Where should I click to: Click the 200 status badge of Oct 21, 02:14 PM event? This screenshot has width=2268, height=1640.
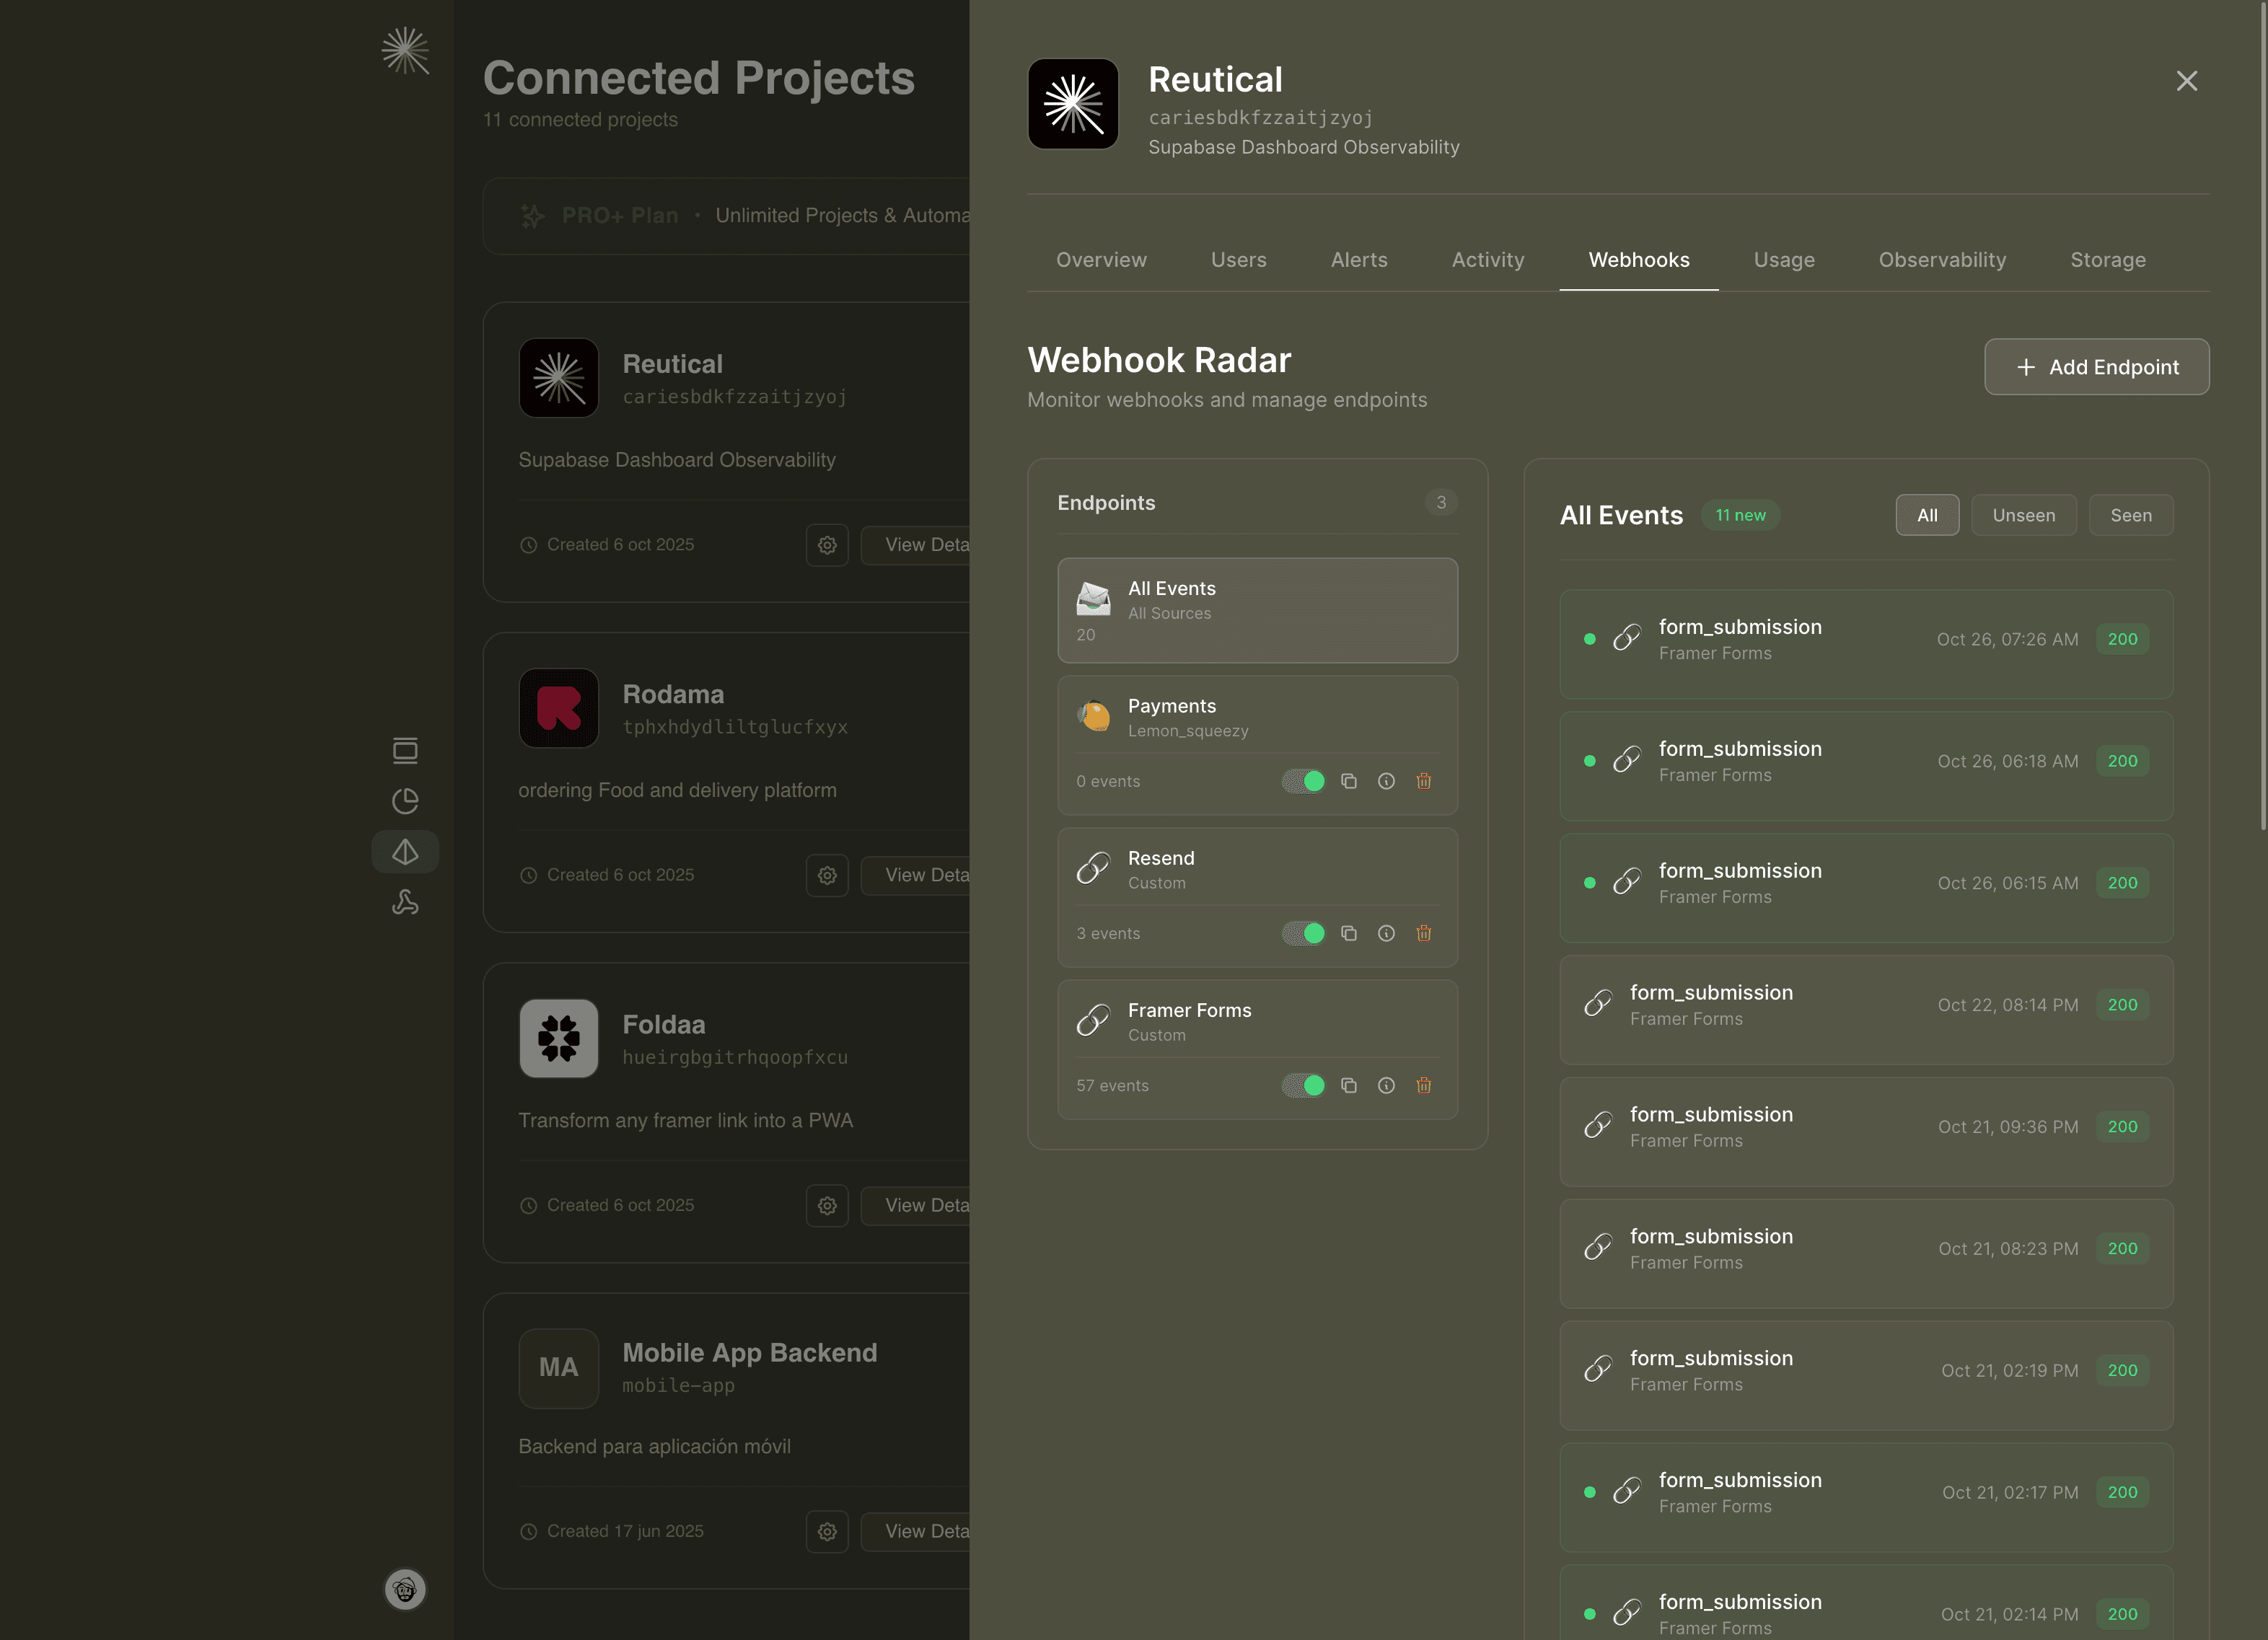pyautogui.click(x=2122, y=1614)
